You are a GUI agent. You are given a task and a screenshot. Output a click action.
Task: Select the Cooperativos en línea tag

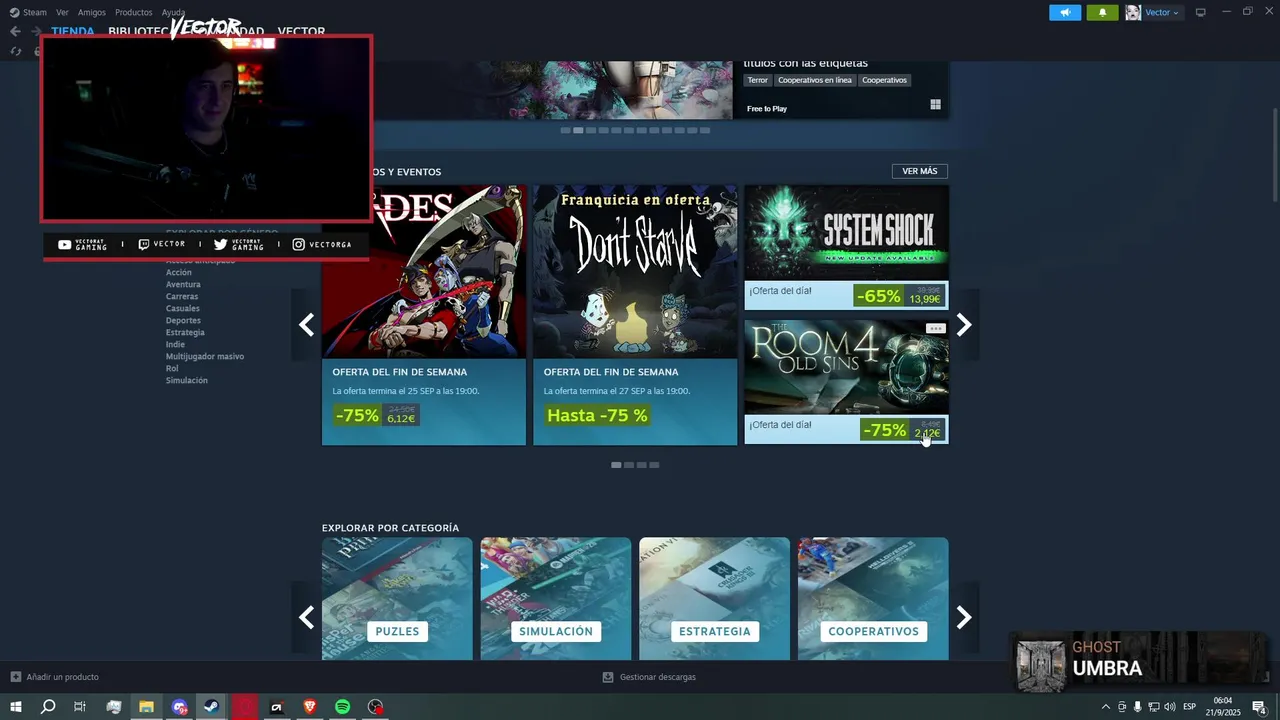[x=815, y=80]
